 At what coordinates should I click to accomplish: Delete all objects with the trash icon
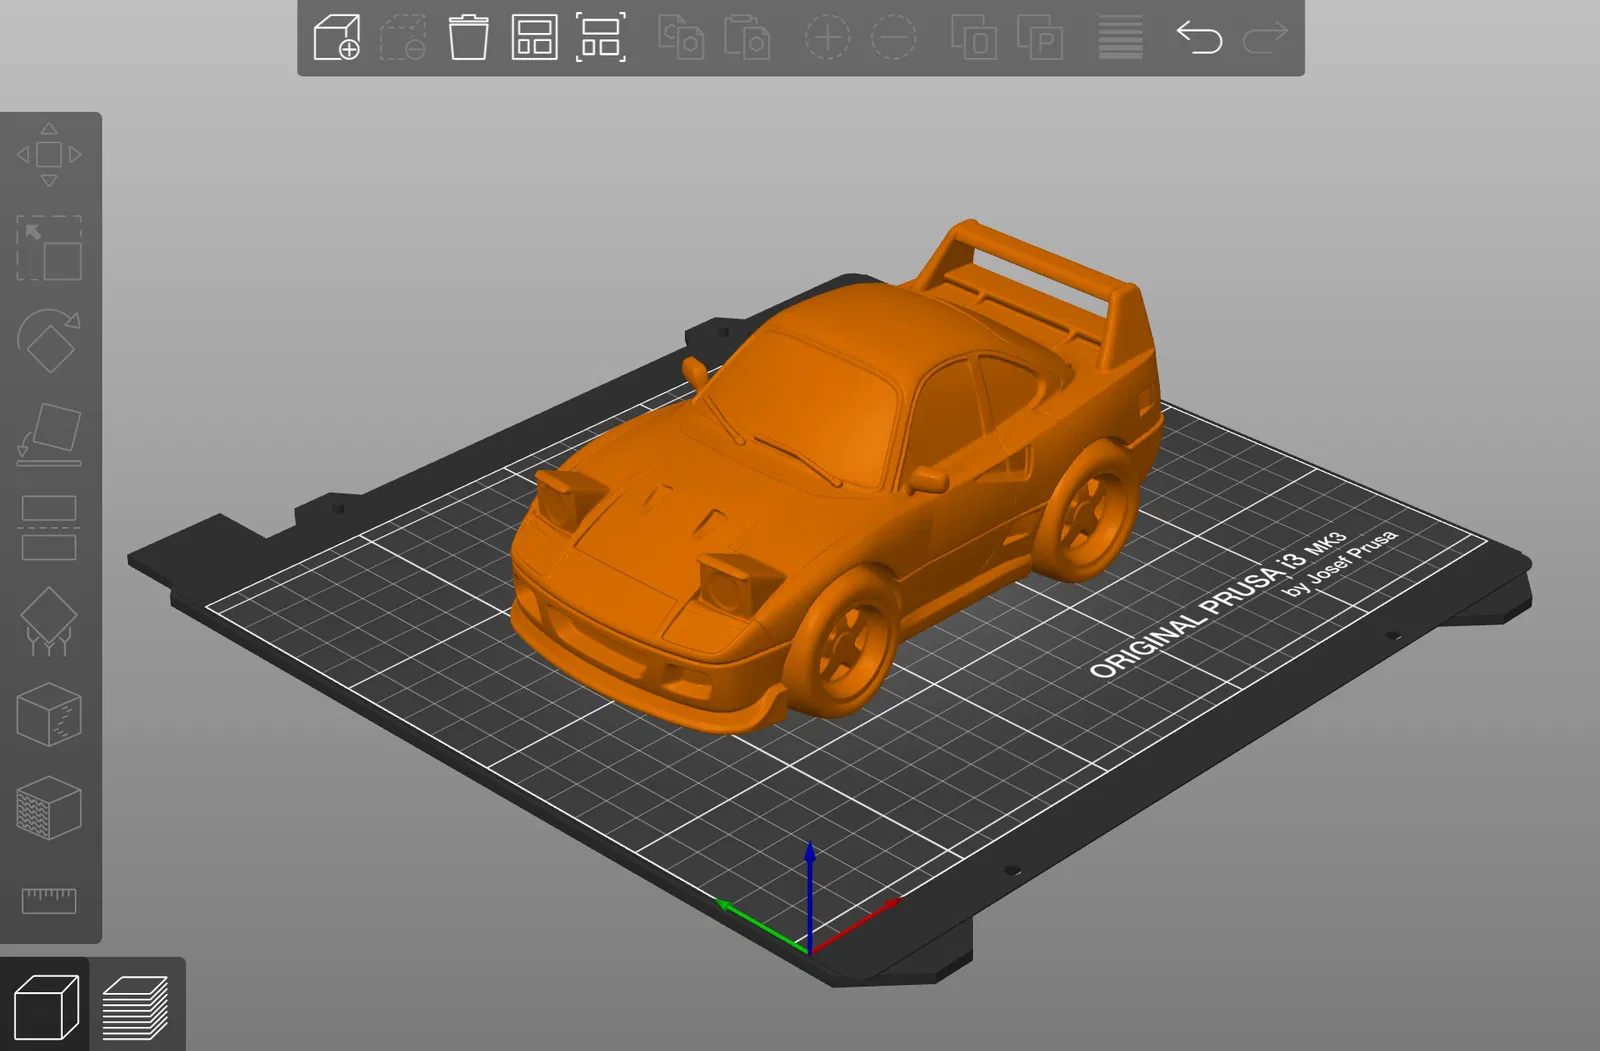click(468, 38)
